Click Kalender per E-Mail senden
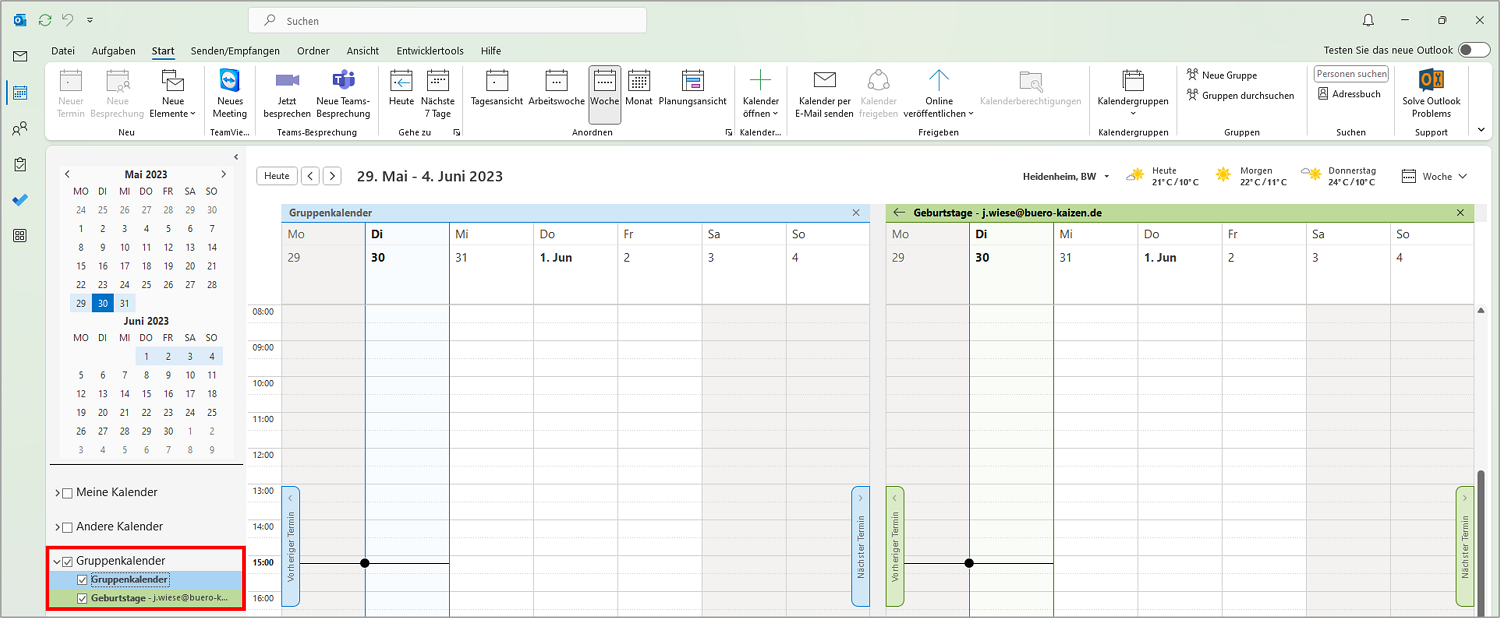1500x618 pixels. pos(824,94)
